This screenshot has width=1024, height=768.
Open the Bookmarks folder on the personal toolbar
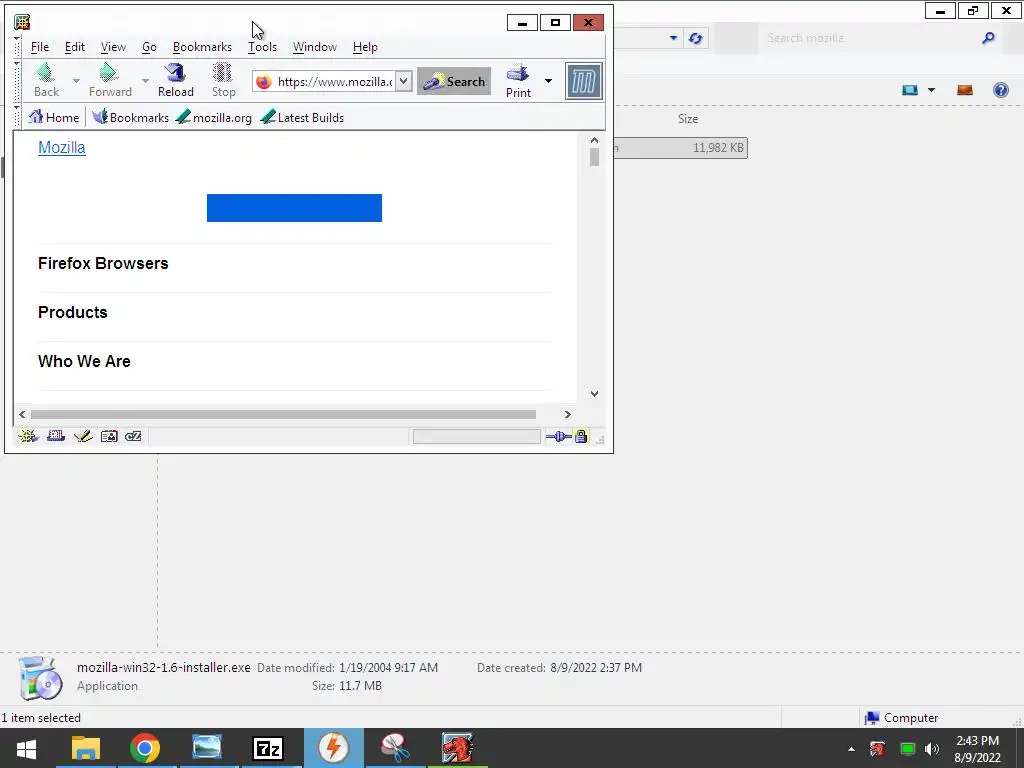pos(131,118)
